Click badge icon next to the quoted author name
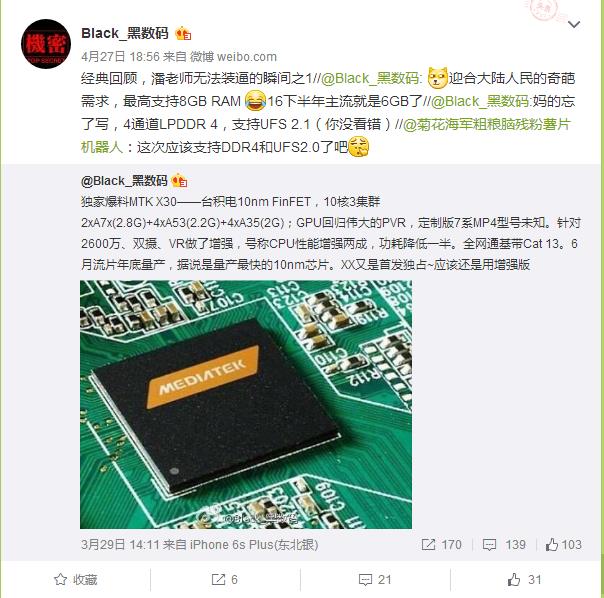The width and height of the screenshot is (604, 598). 179,181
